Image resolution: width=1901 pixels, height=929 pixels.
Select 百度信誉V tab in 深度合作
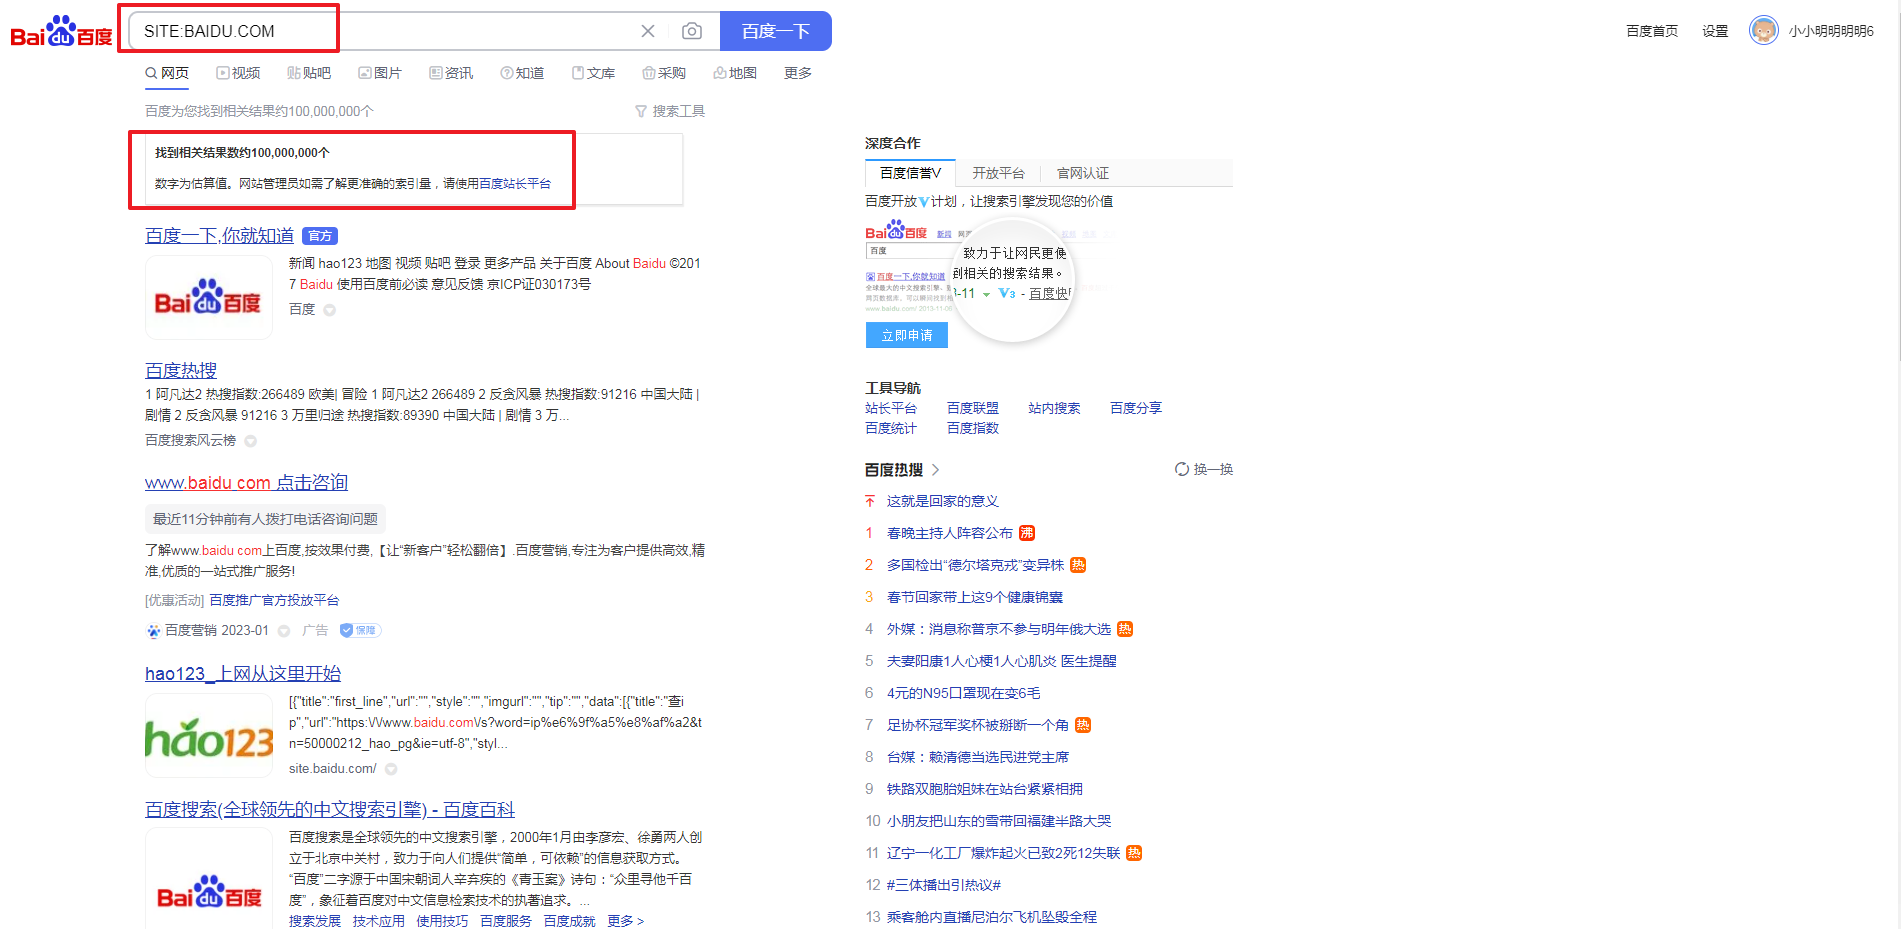tap(910, 173)
